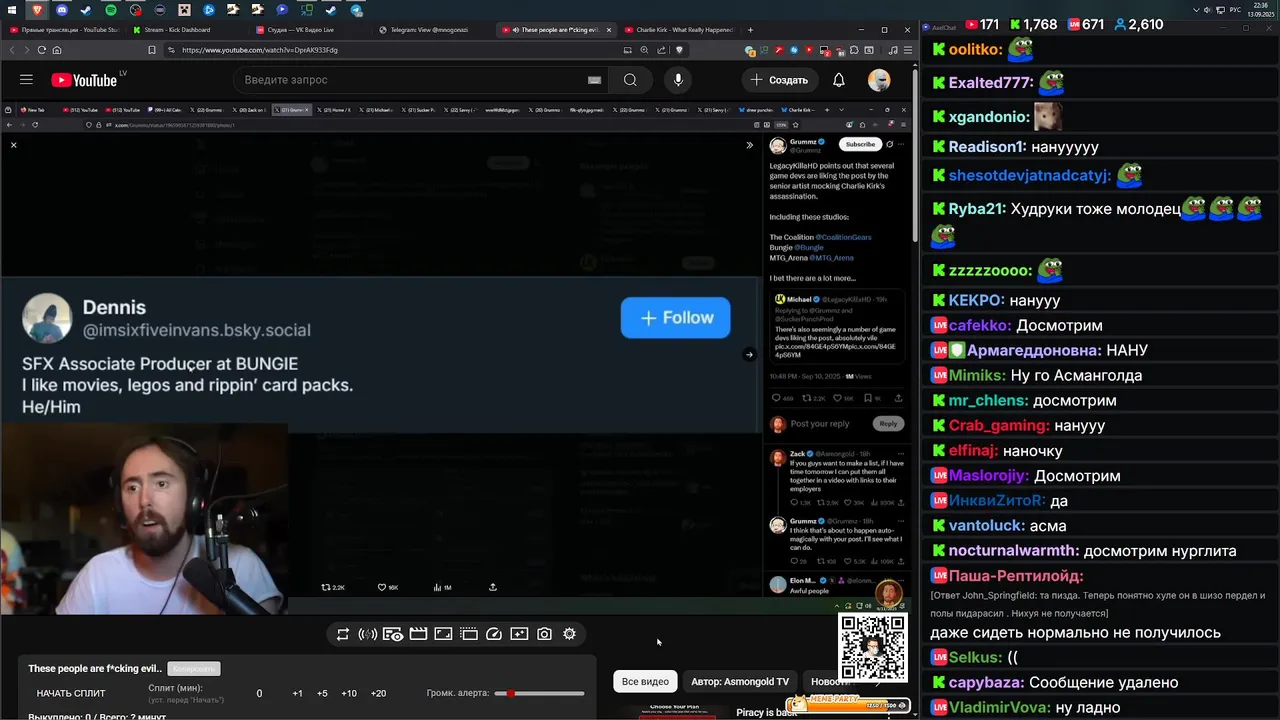This screenshot has height=720, width=1280.
Task: Click the Reply button under the post
Action: pos(888,424)
